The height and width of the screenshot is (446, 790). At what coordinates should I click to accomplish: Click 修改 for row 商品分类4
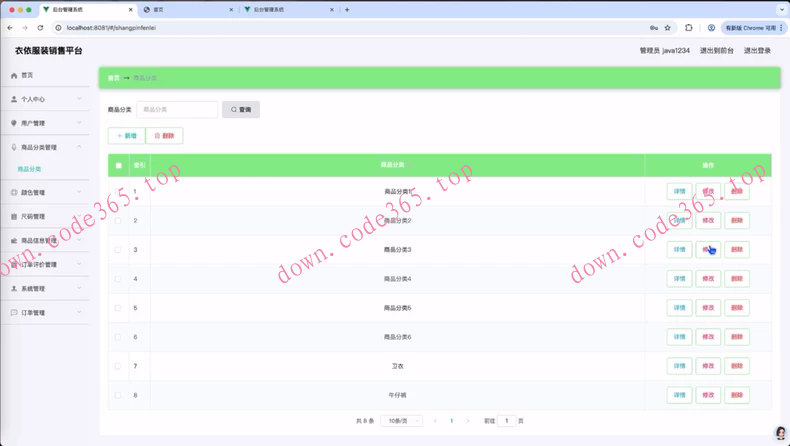[708, 279]
